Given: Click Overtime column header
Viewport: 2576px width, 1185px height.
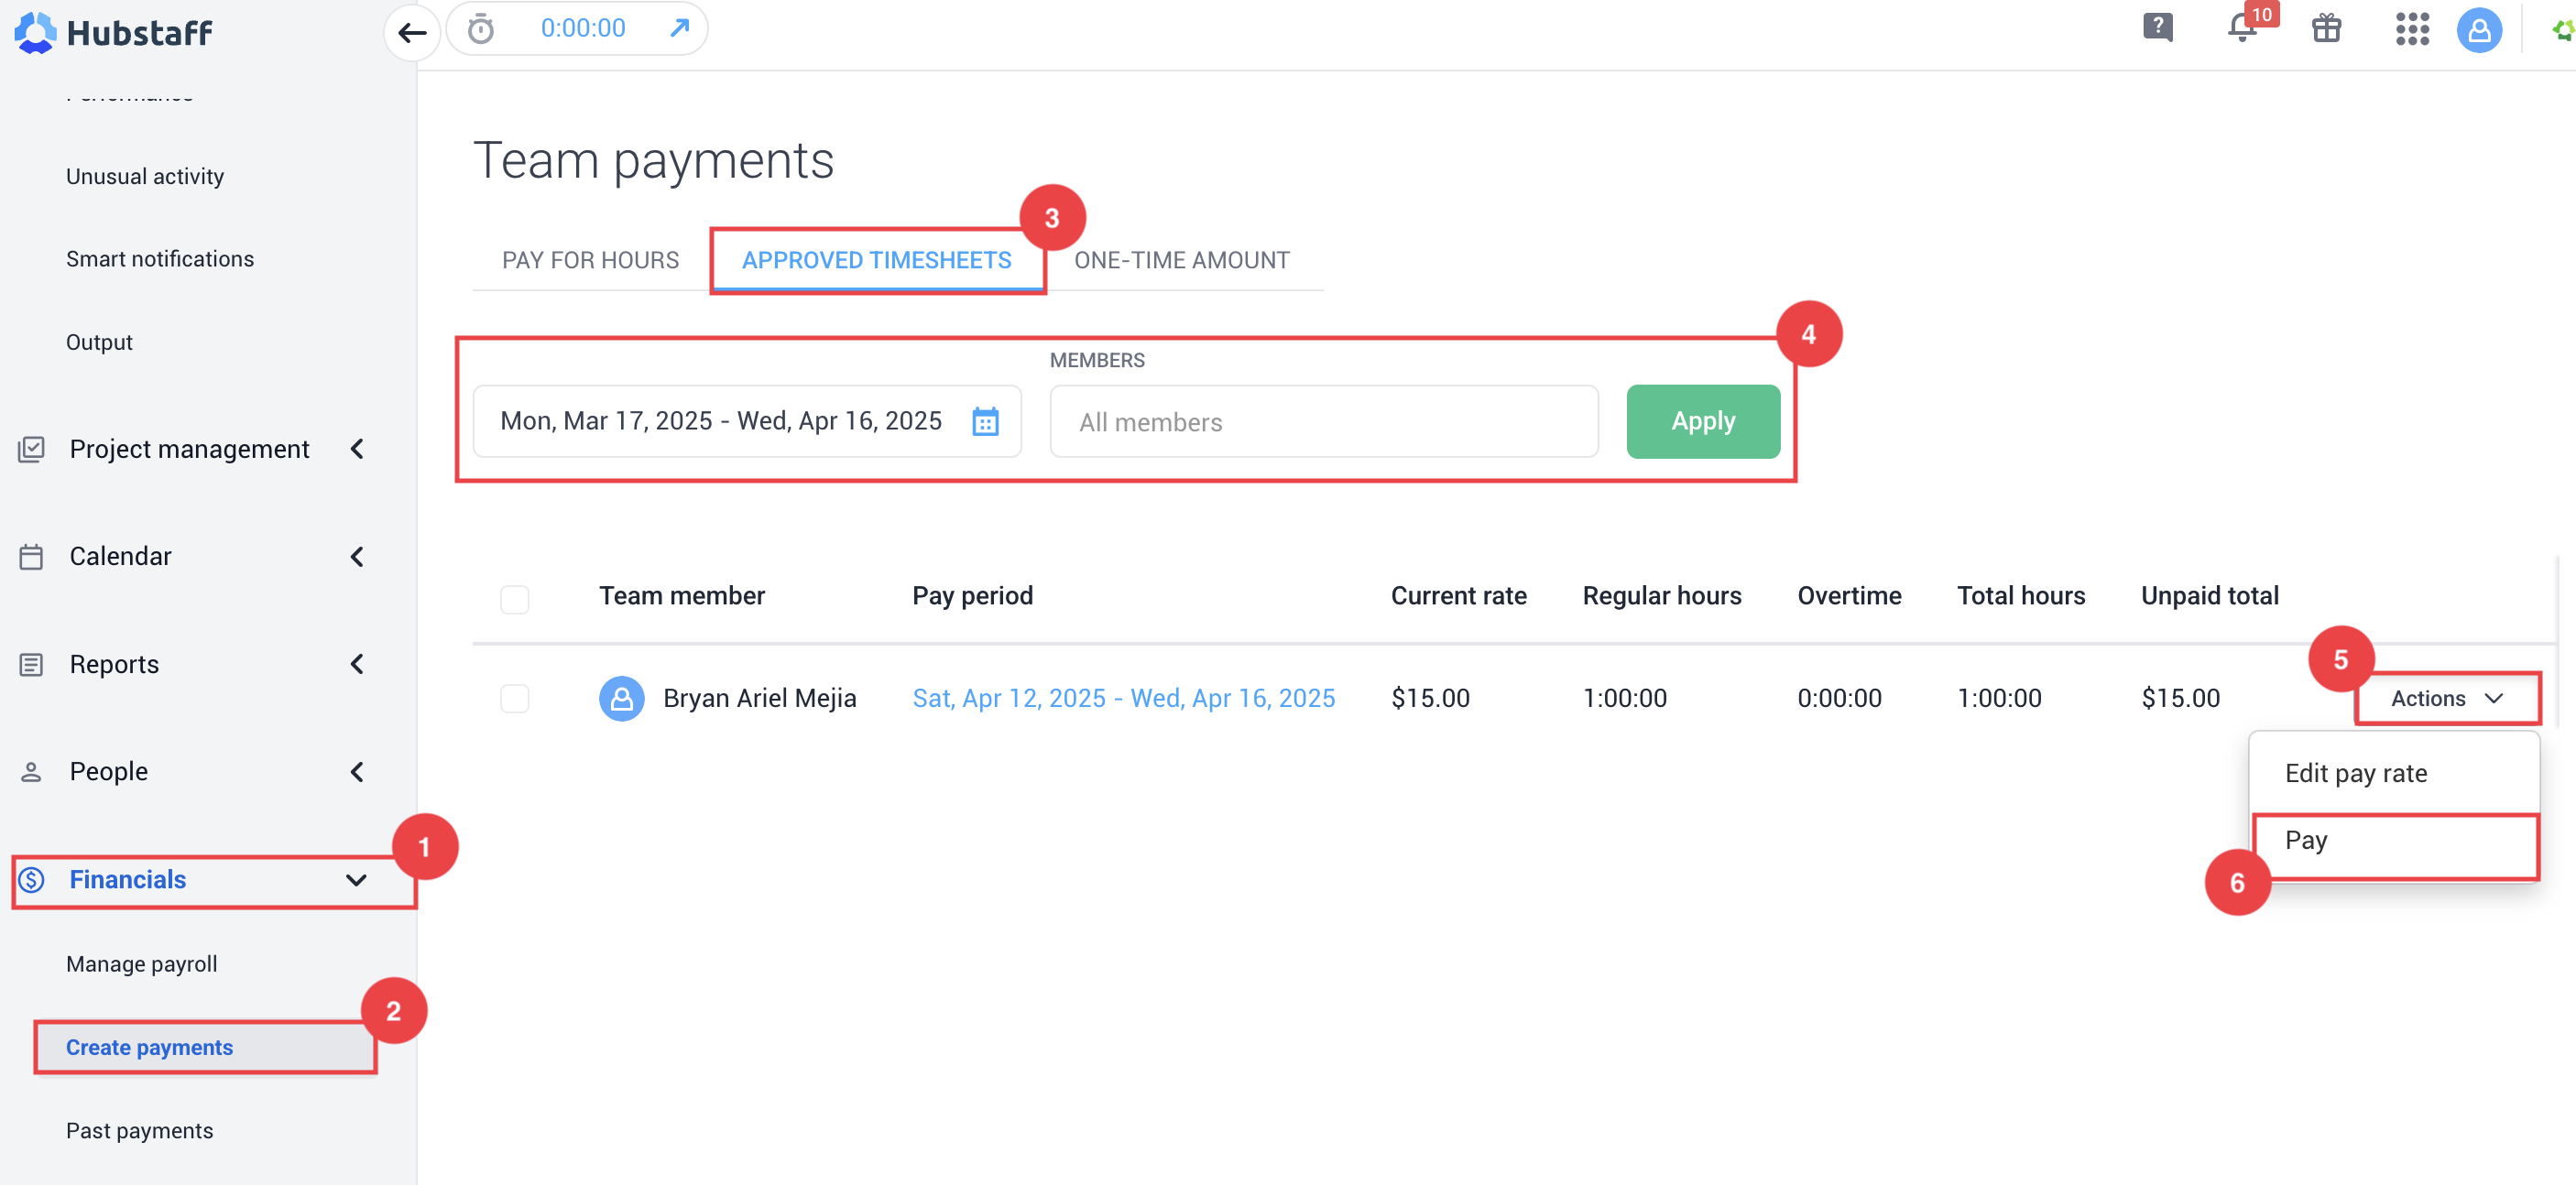Looking at the screenshot, I should pos(1849,596).
